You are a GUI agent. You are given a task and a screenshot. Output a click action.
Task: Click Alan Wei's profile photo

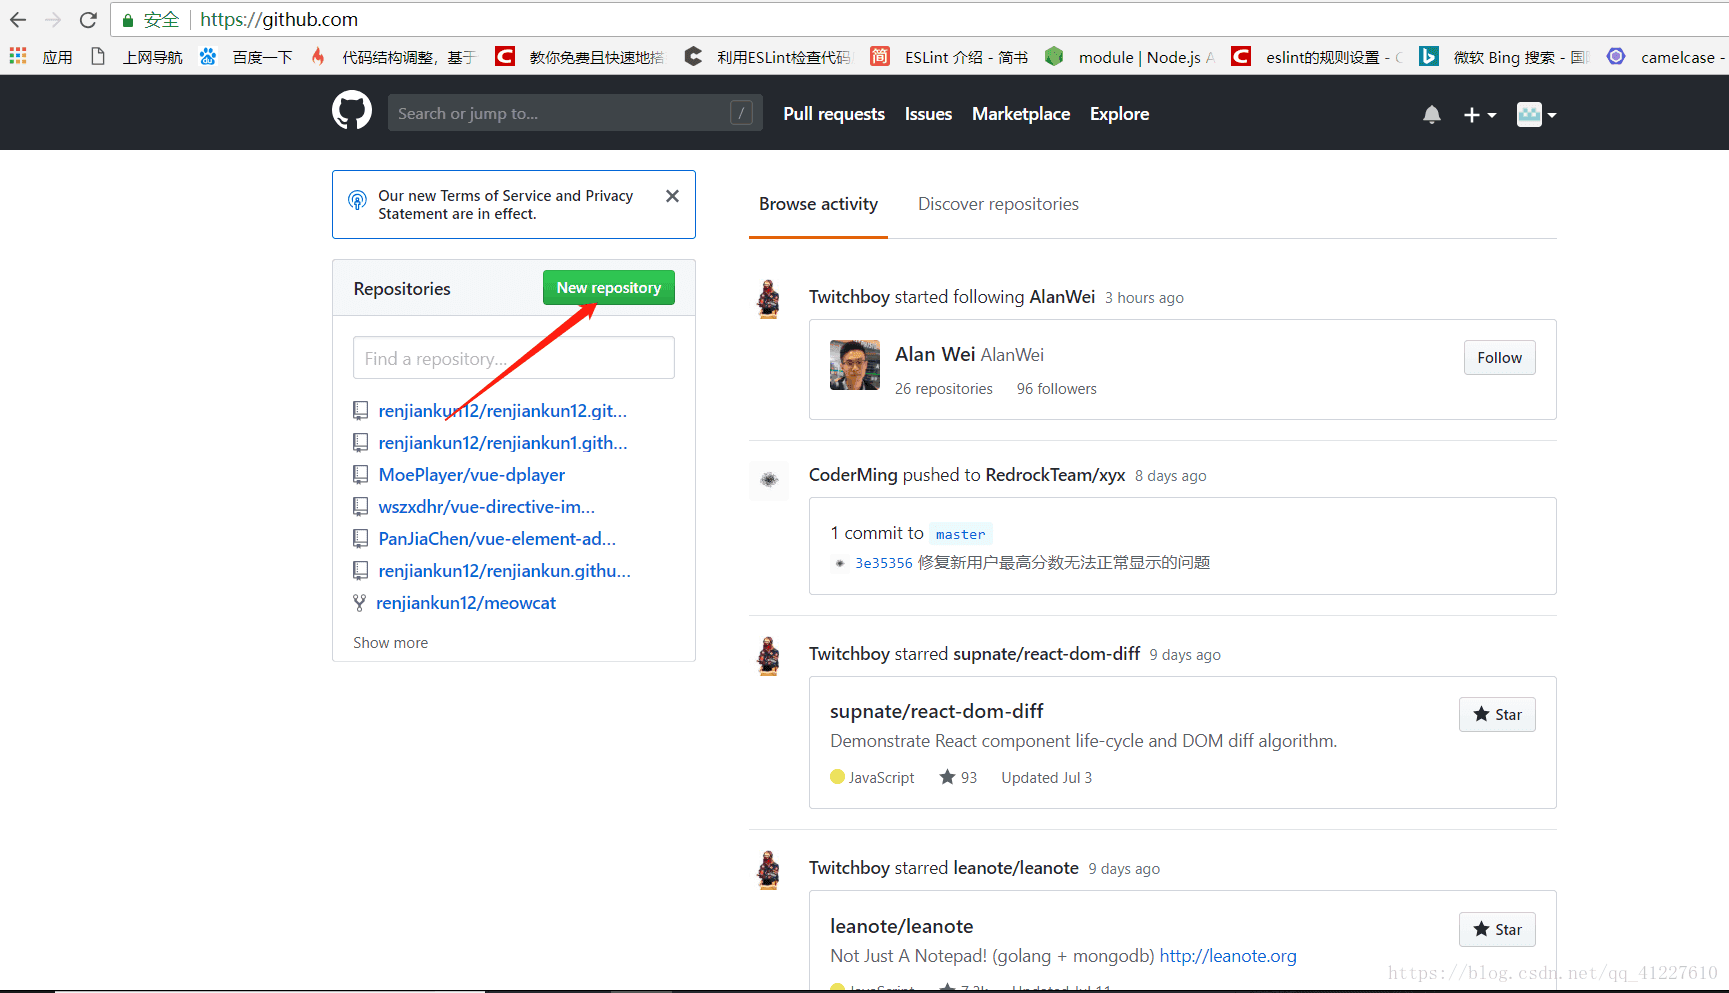click(855, 365)
